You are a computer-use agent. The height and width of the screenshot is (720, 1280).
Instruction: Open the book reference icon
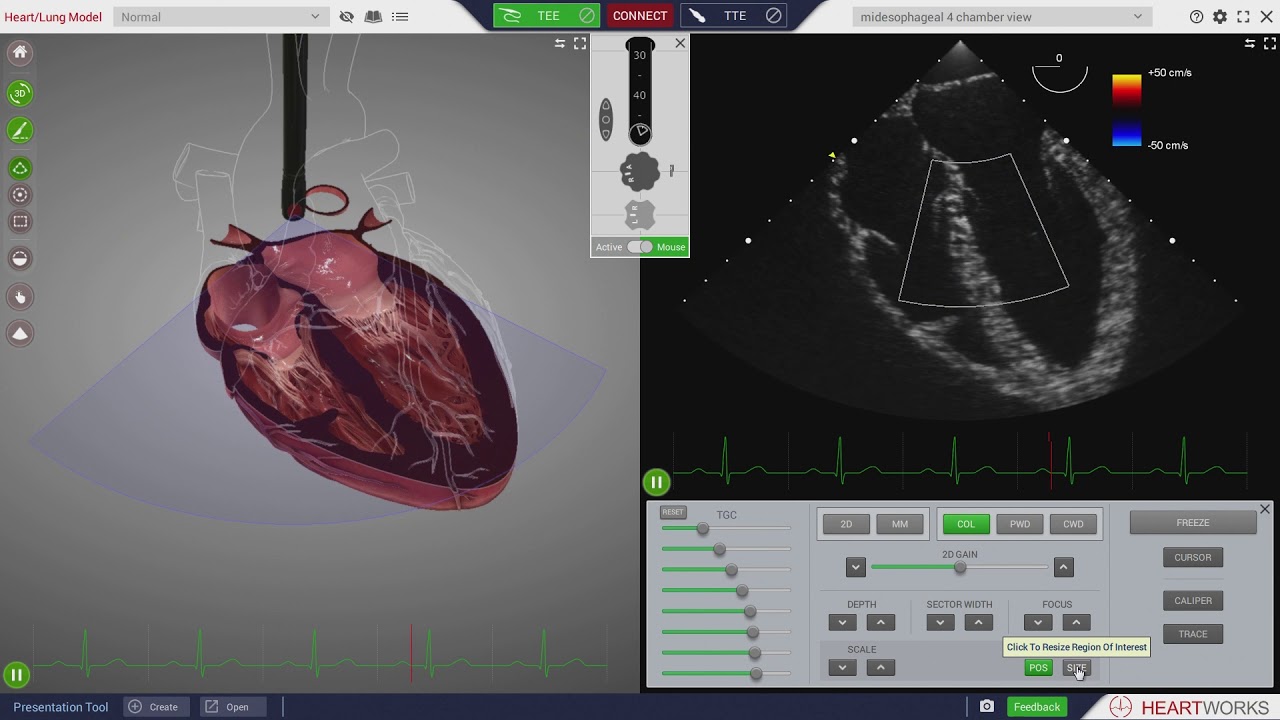pyautogui.click(x=373, y=17)
